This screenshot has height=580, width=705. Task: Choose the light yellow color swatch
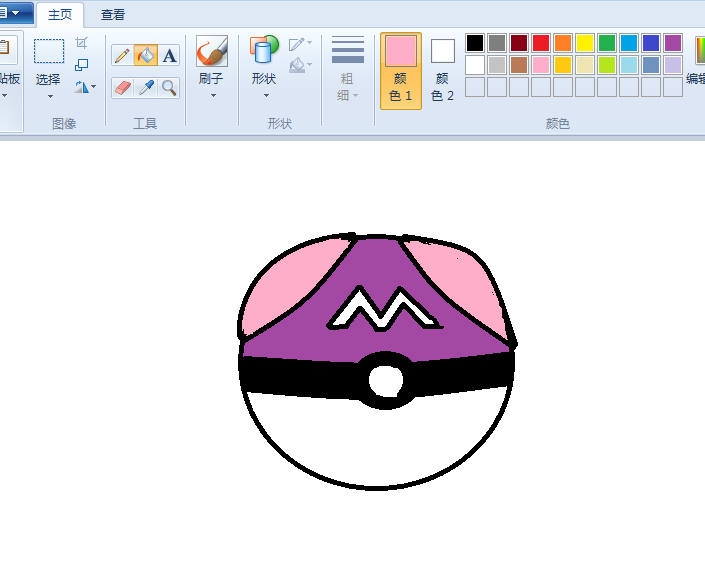click(x=585, y=65)
